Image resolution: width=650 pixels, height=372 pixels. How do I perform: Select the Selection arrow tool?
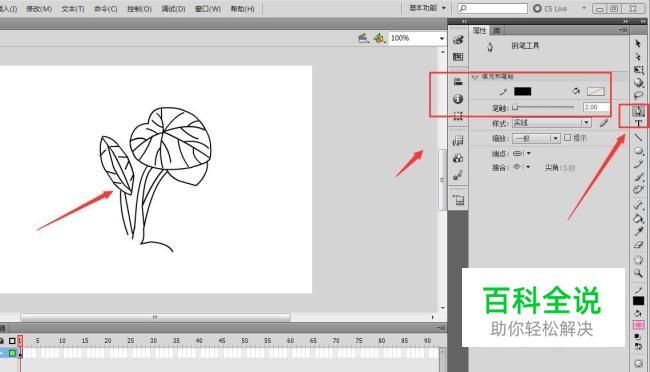tap(638, 43)
